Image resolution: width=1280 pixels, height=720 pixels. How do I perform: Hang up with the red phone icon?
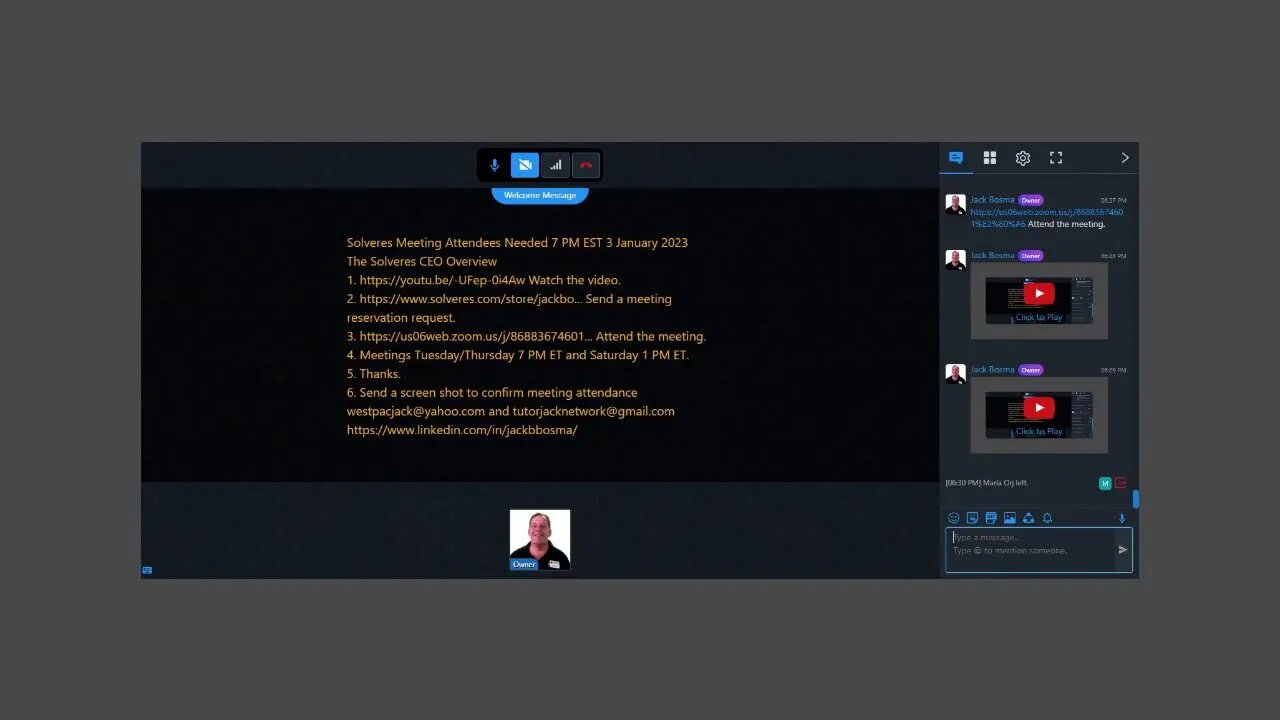click(x=586, y=165)
